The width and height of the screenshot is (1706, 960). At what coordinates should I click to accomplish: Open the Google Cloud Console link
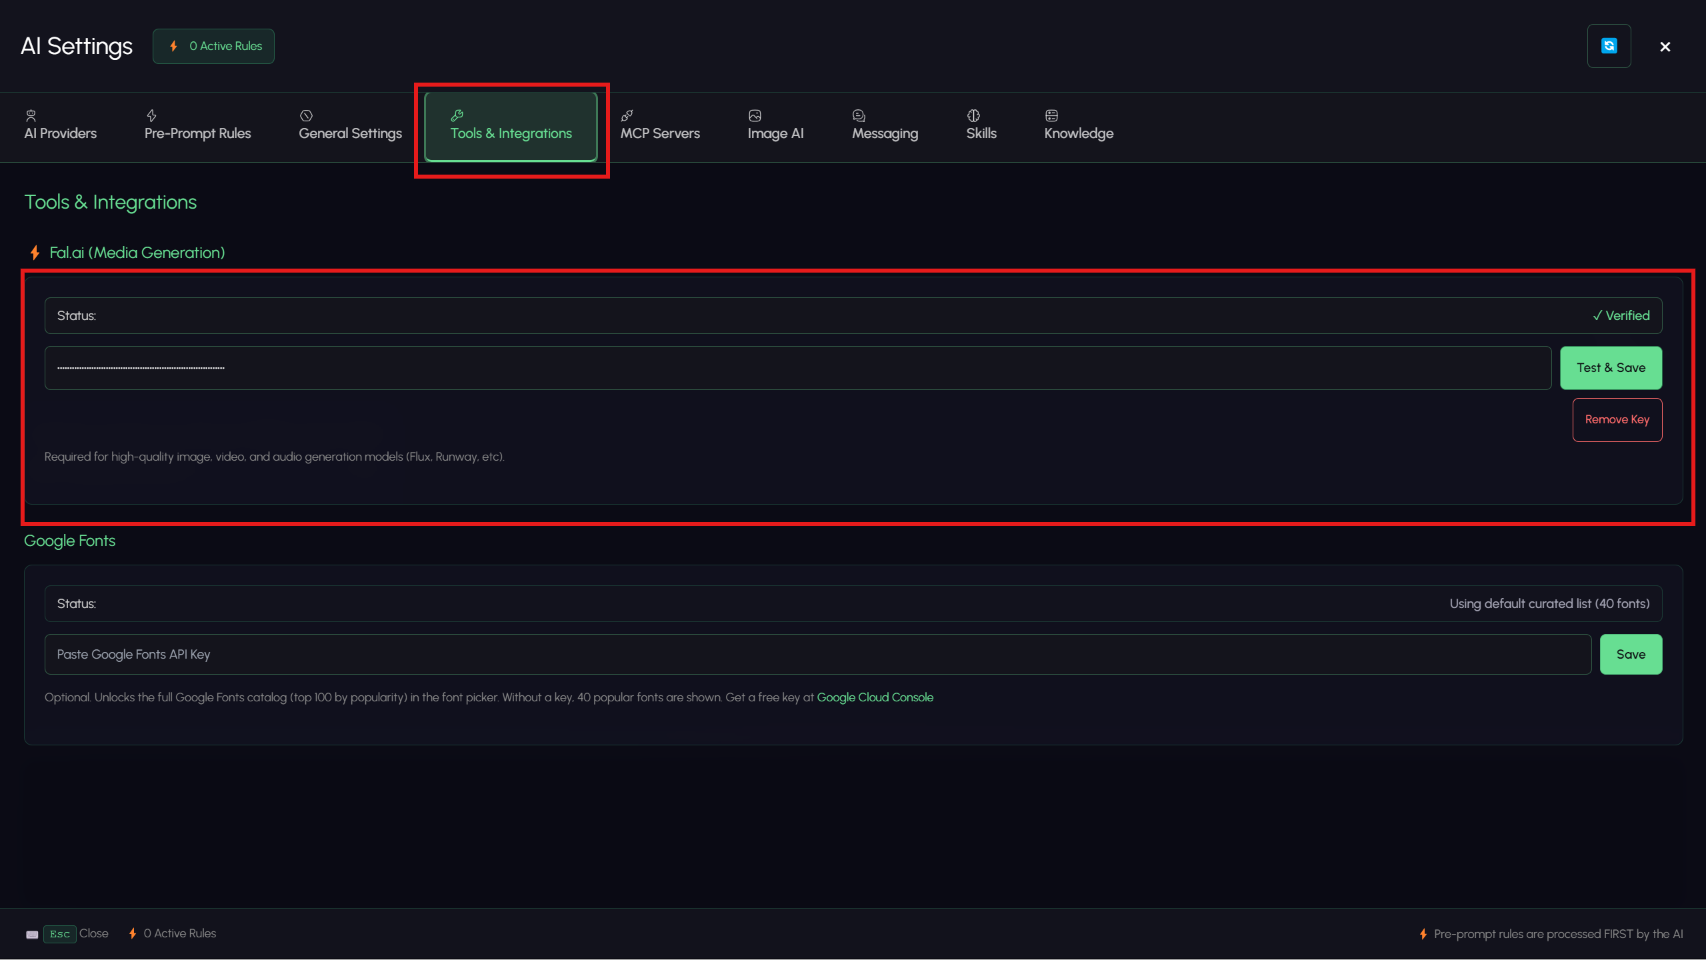pos(875,698)
